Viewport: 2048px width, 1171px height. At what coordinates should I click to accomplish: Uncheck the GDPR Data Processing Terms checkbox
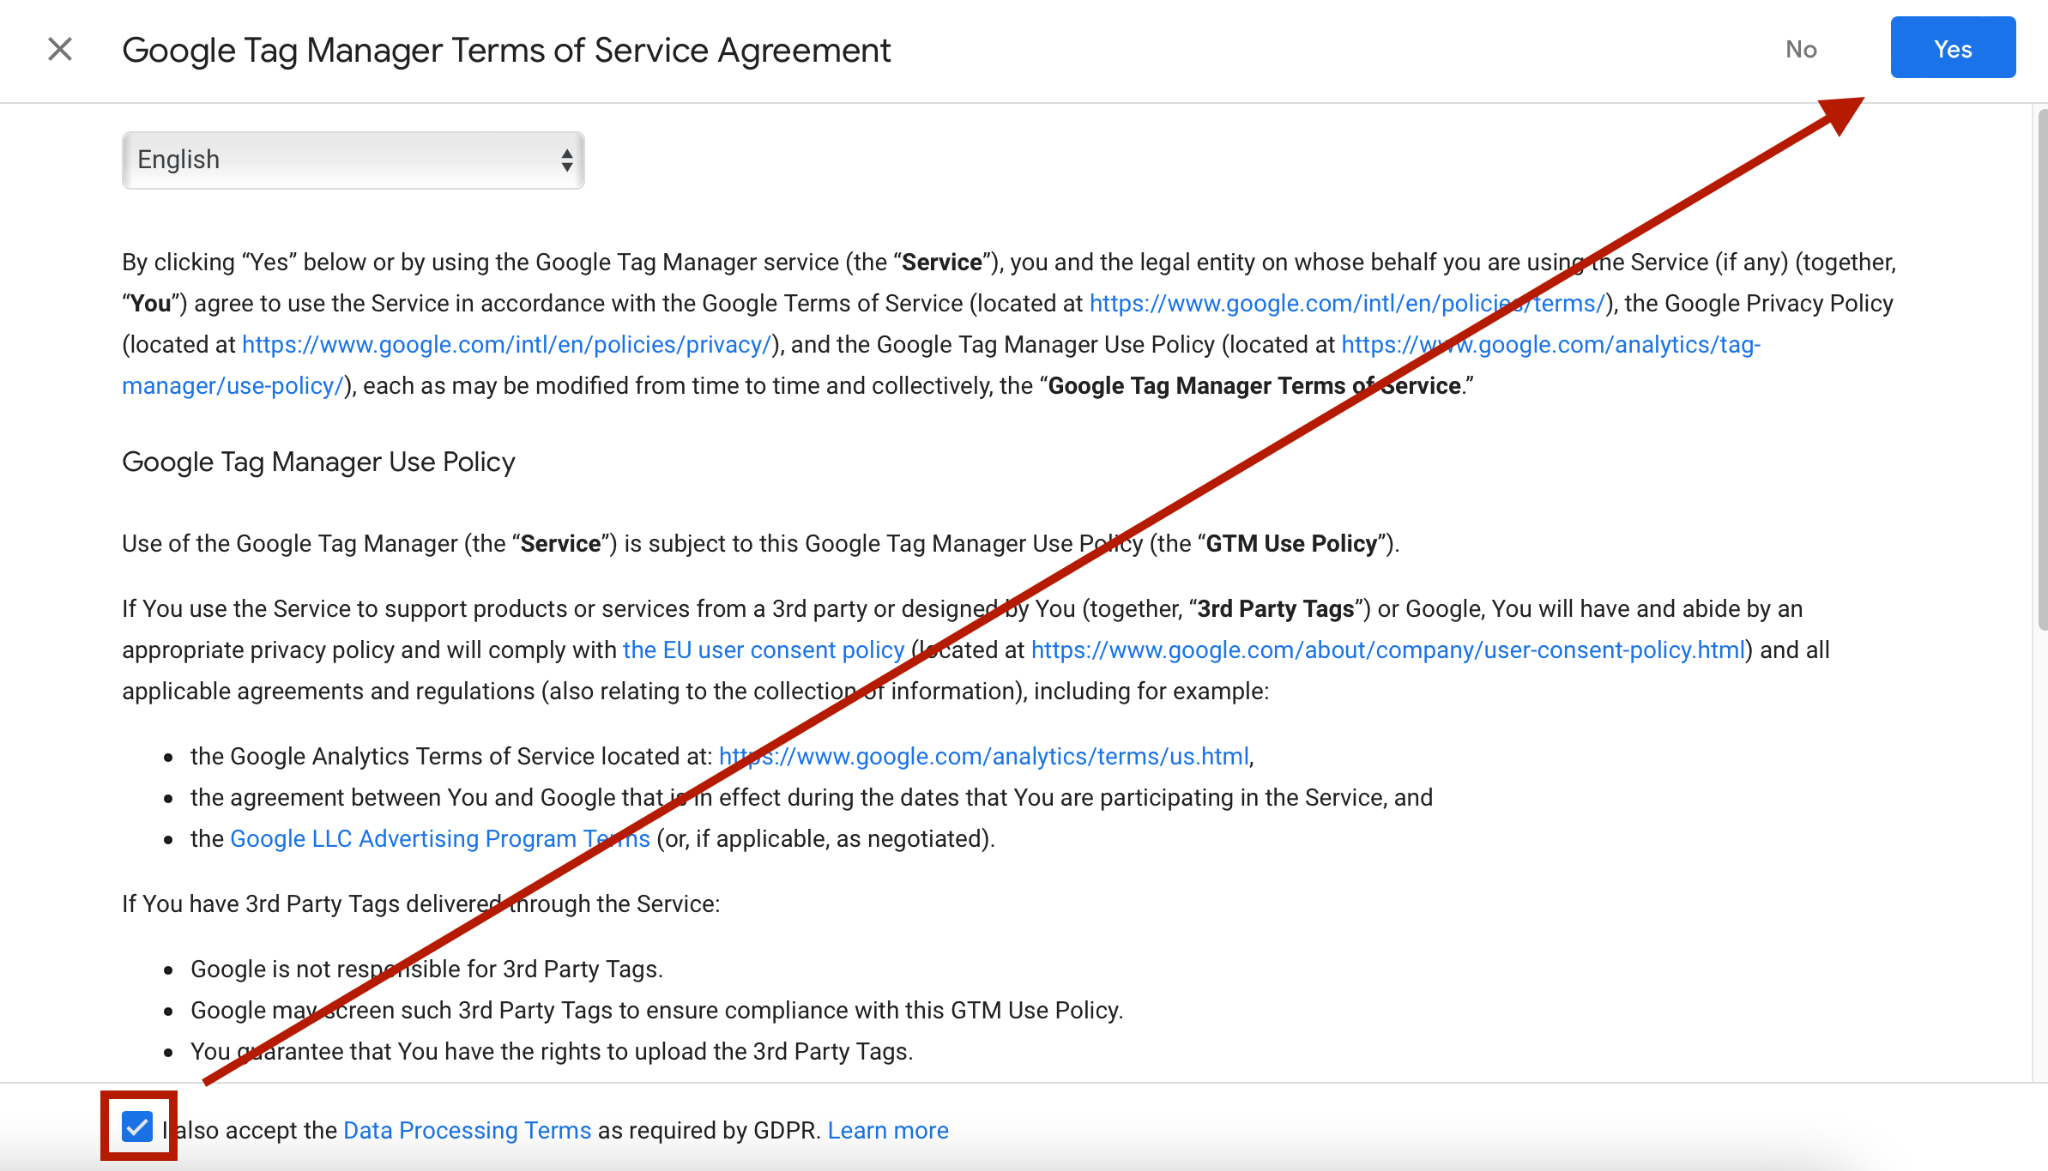click(x=137, y=1127)
